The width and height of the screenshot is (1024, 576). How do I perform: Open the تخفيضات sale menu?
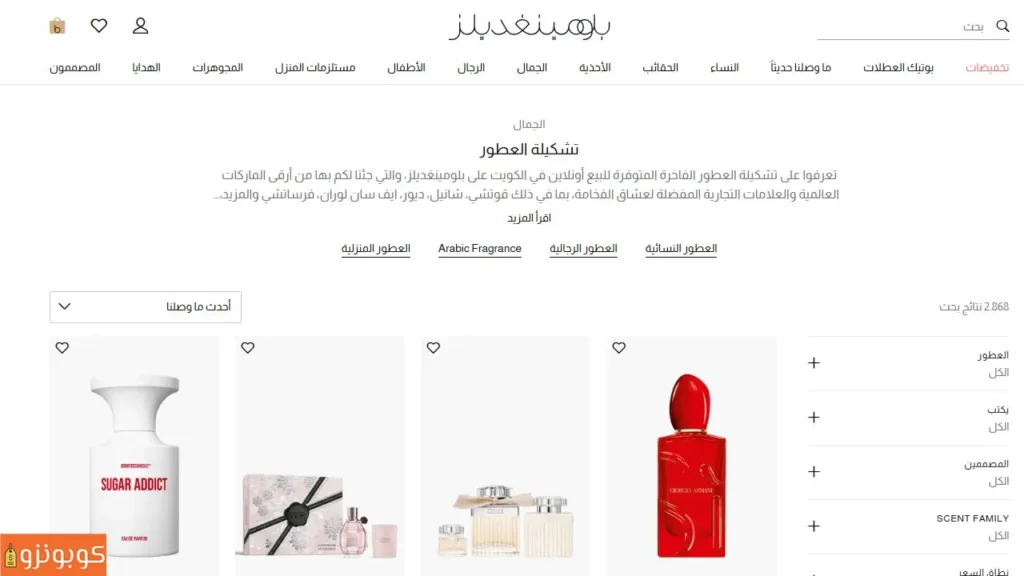coord(987,68)
